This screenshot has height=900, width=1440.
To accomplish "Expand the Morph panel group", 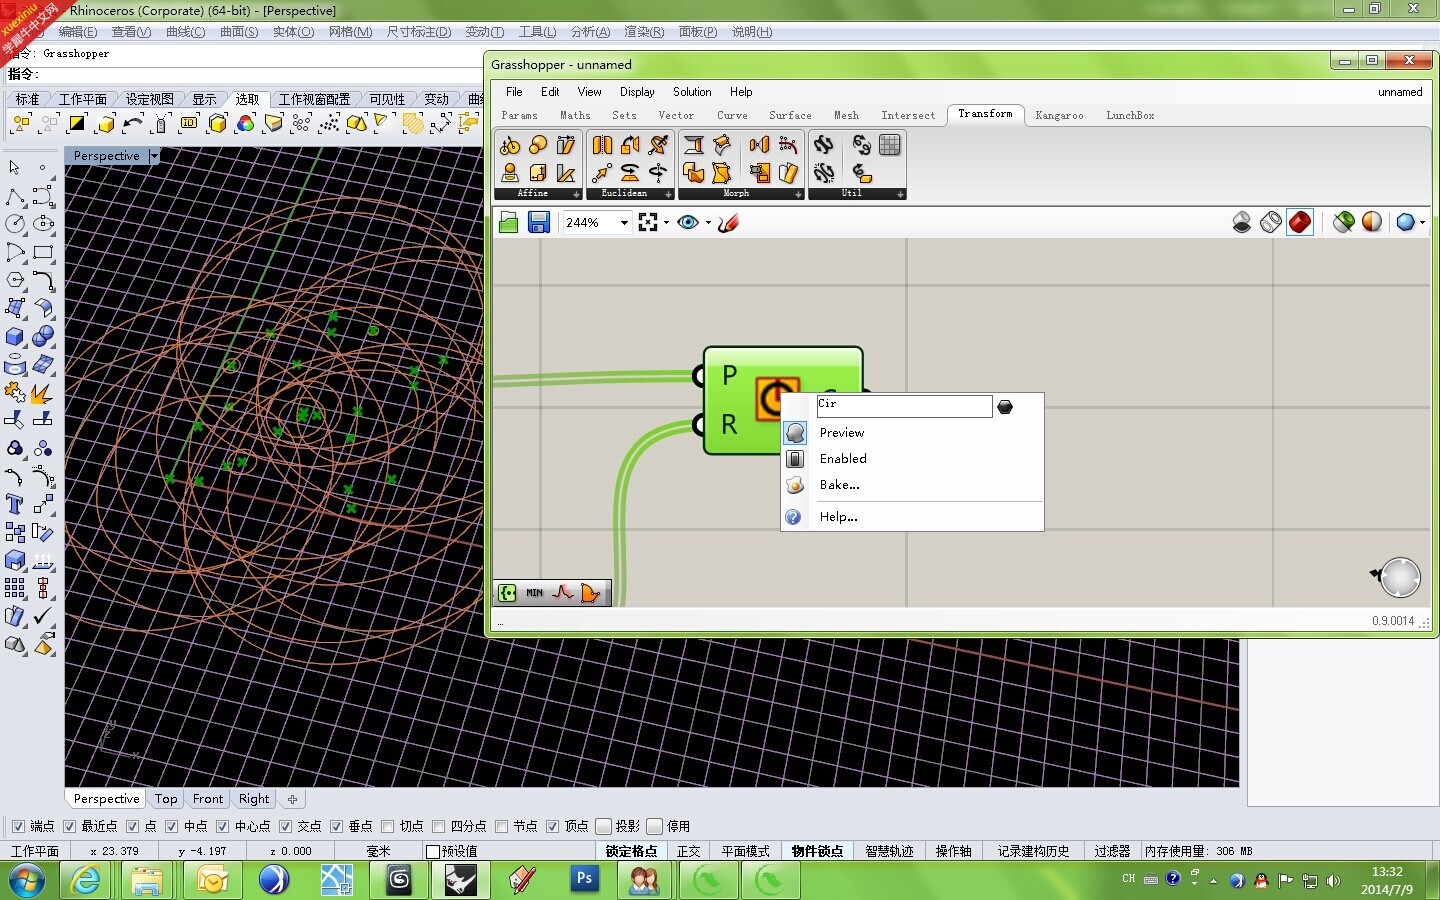I will tap(798, 194).
